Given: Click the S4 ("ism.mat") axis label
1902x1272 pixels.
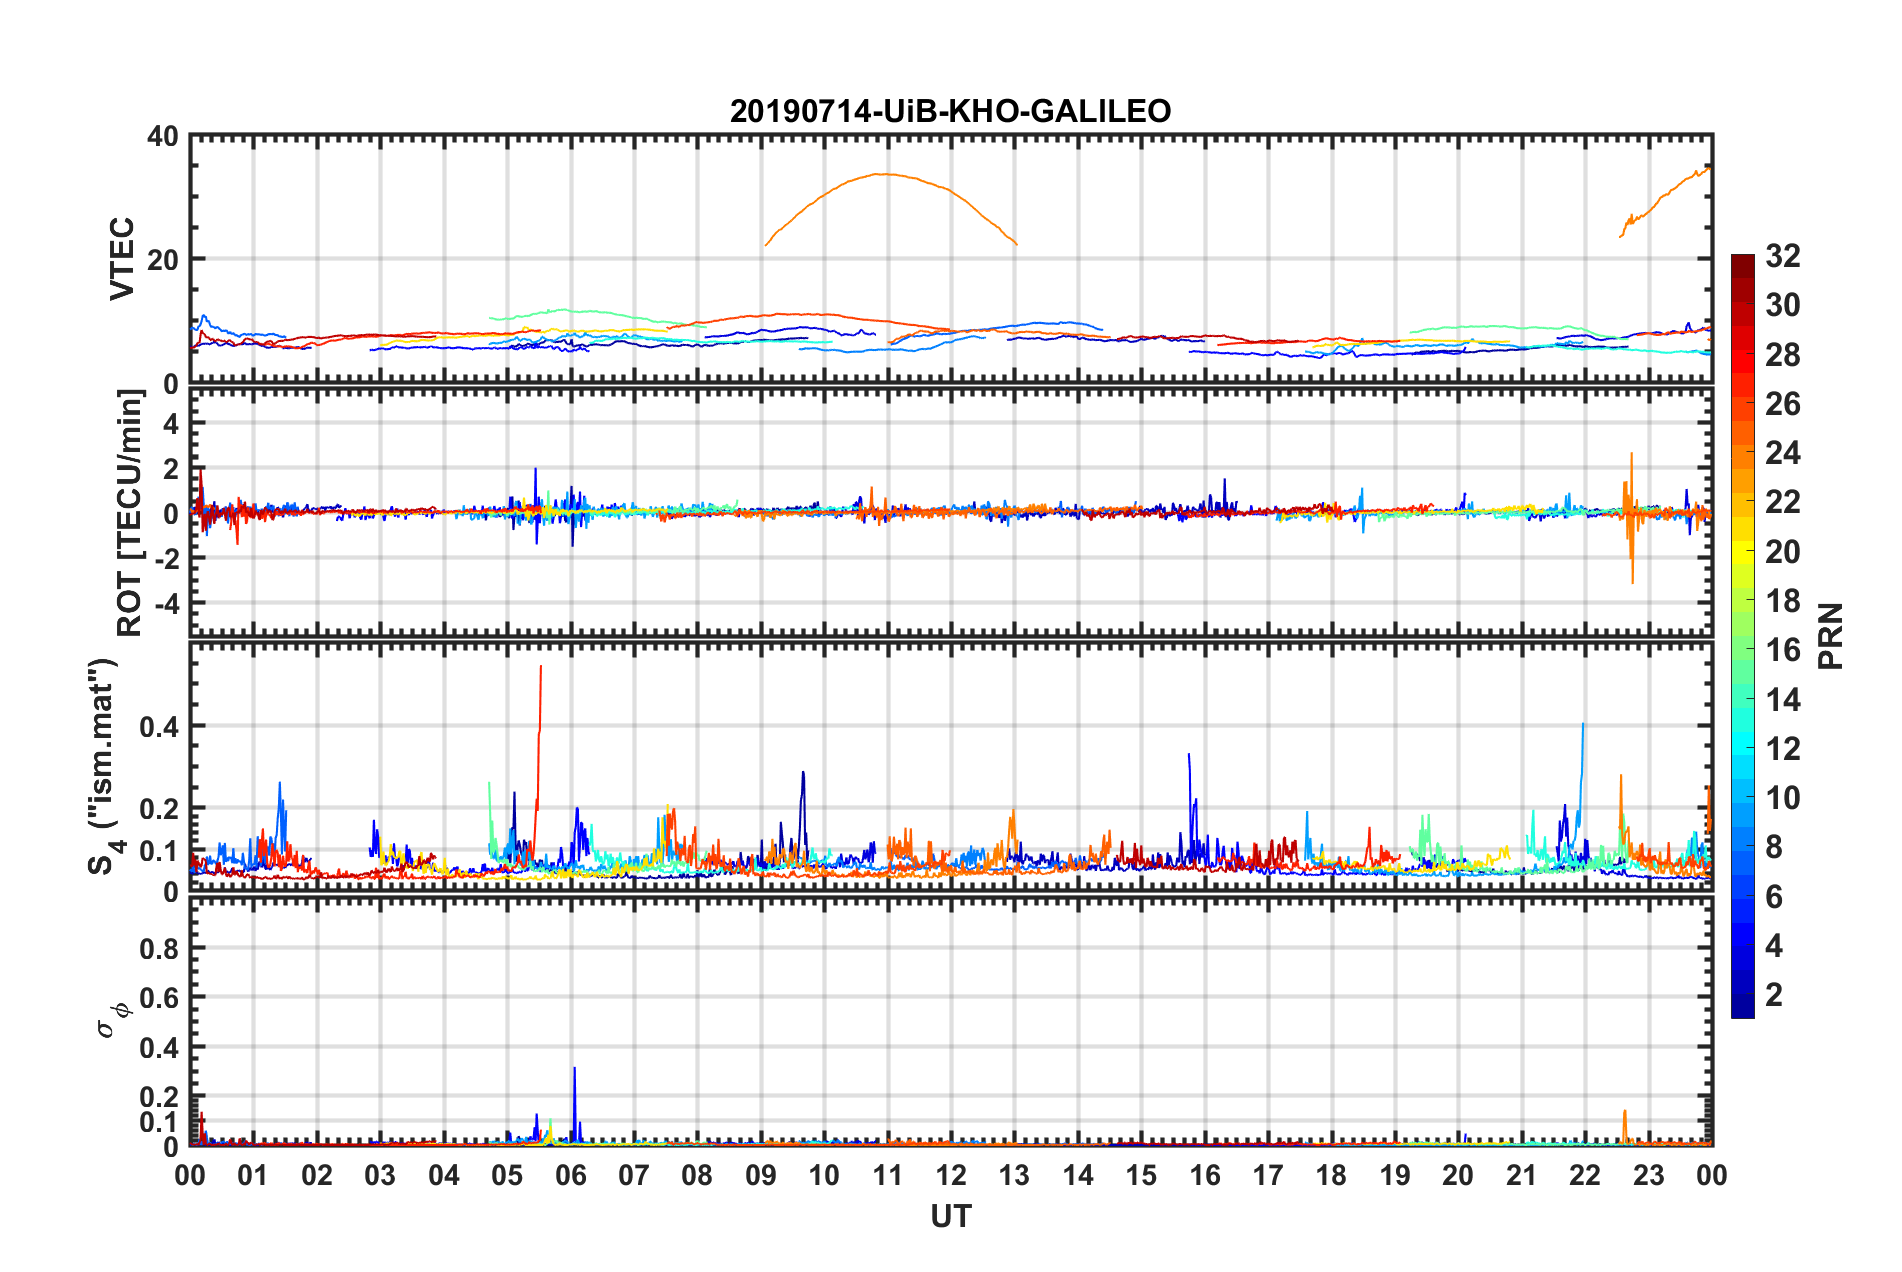Looking at the screenshot, I should pos(103,766).
